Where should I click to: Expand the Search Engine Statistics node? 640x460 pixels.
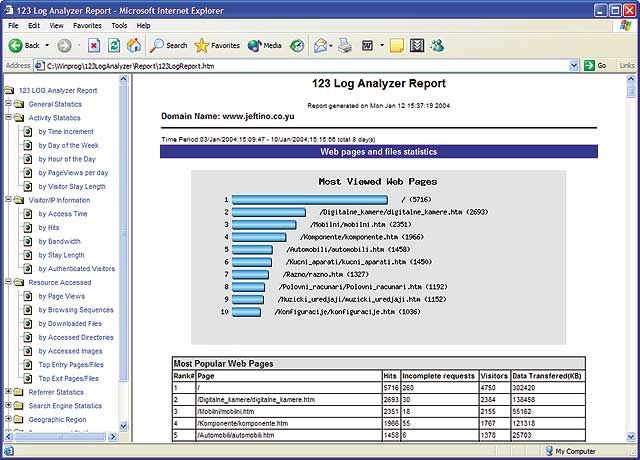8,405
